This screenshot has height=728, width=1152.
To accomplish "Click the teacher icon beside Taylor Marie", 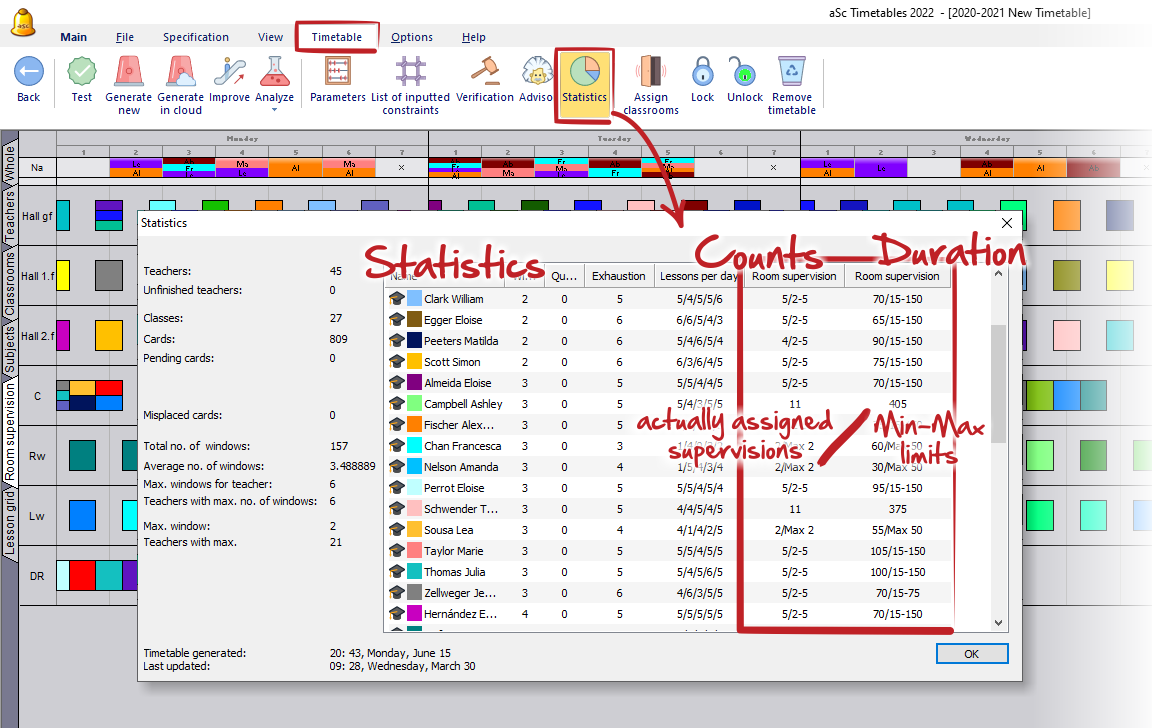I will [x=397, y=550].
